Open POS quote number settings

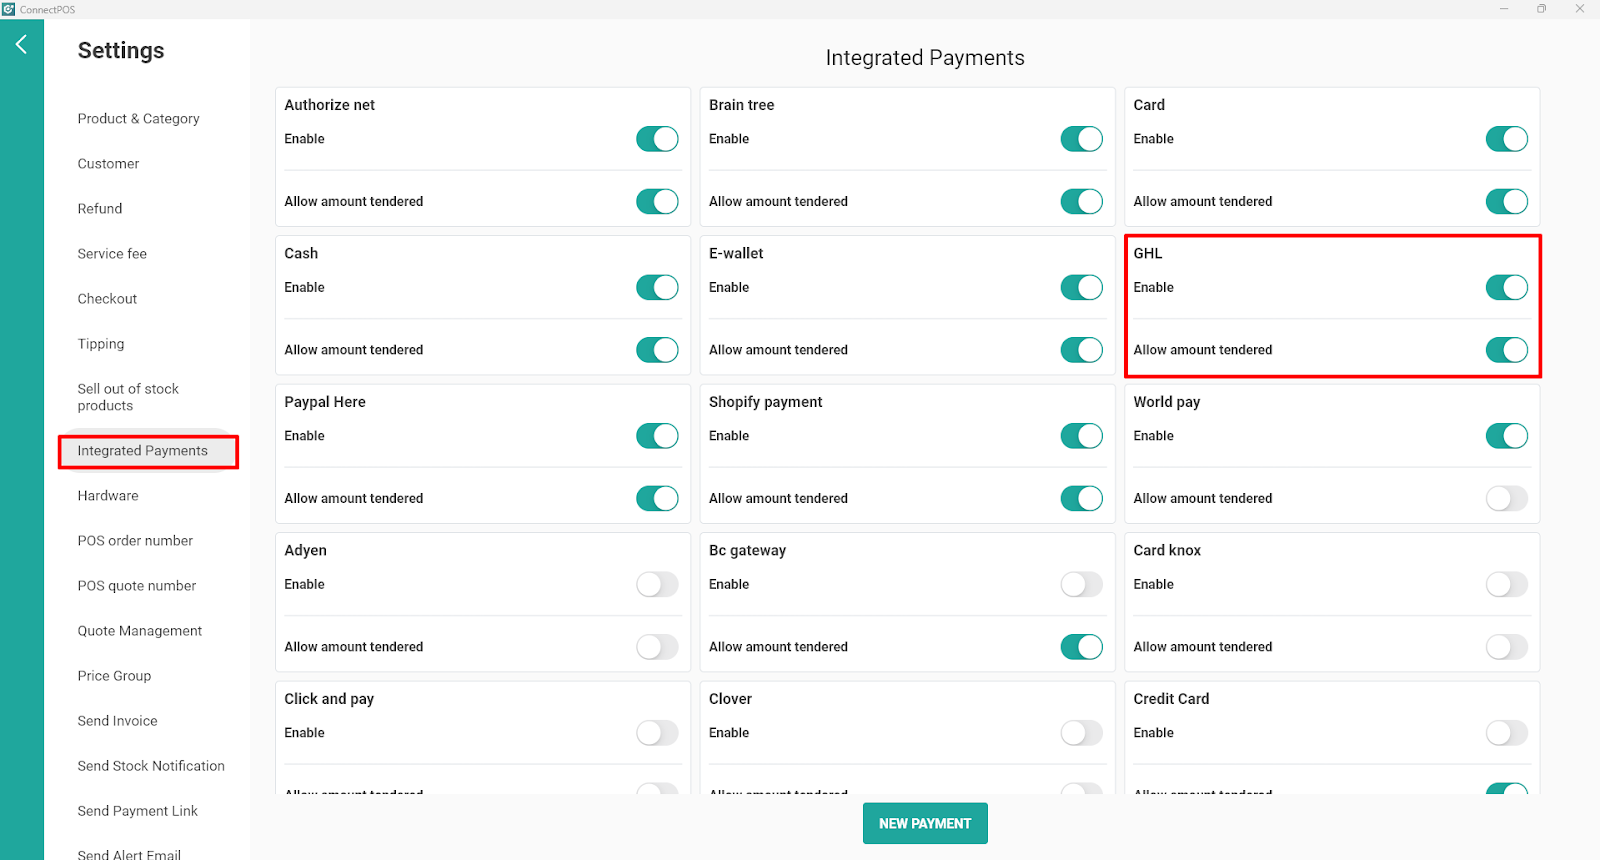[137, 585]
